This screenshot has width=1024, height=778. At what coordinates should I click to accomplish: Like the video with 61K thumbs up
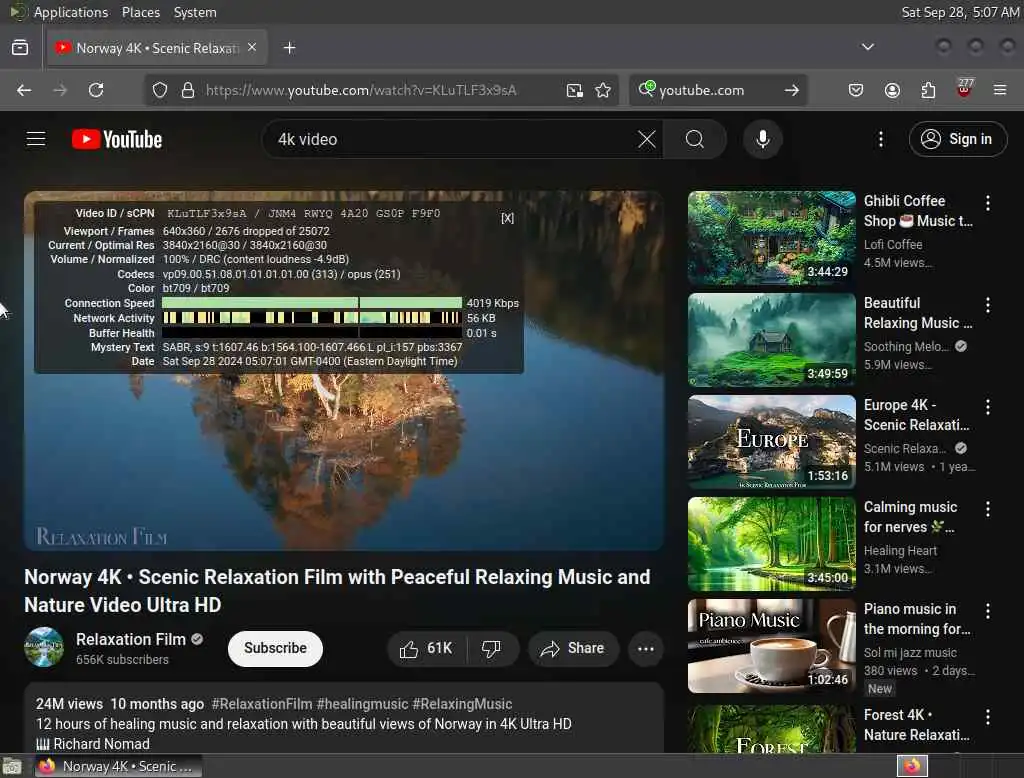tap(426, 649)
